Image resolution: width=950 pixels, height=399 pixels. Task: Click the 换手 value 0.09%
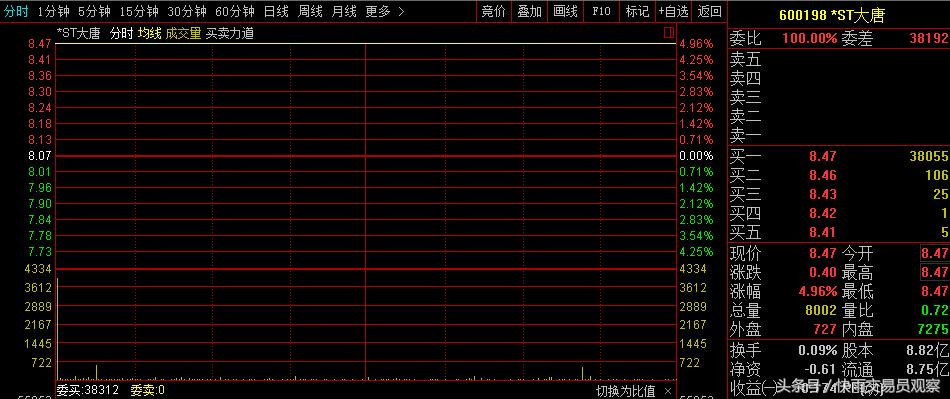click(x=818, y=351)
